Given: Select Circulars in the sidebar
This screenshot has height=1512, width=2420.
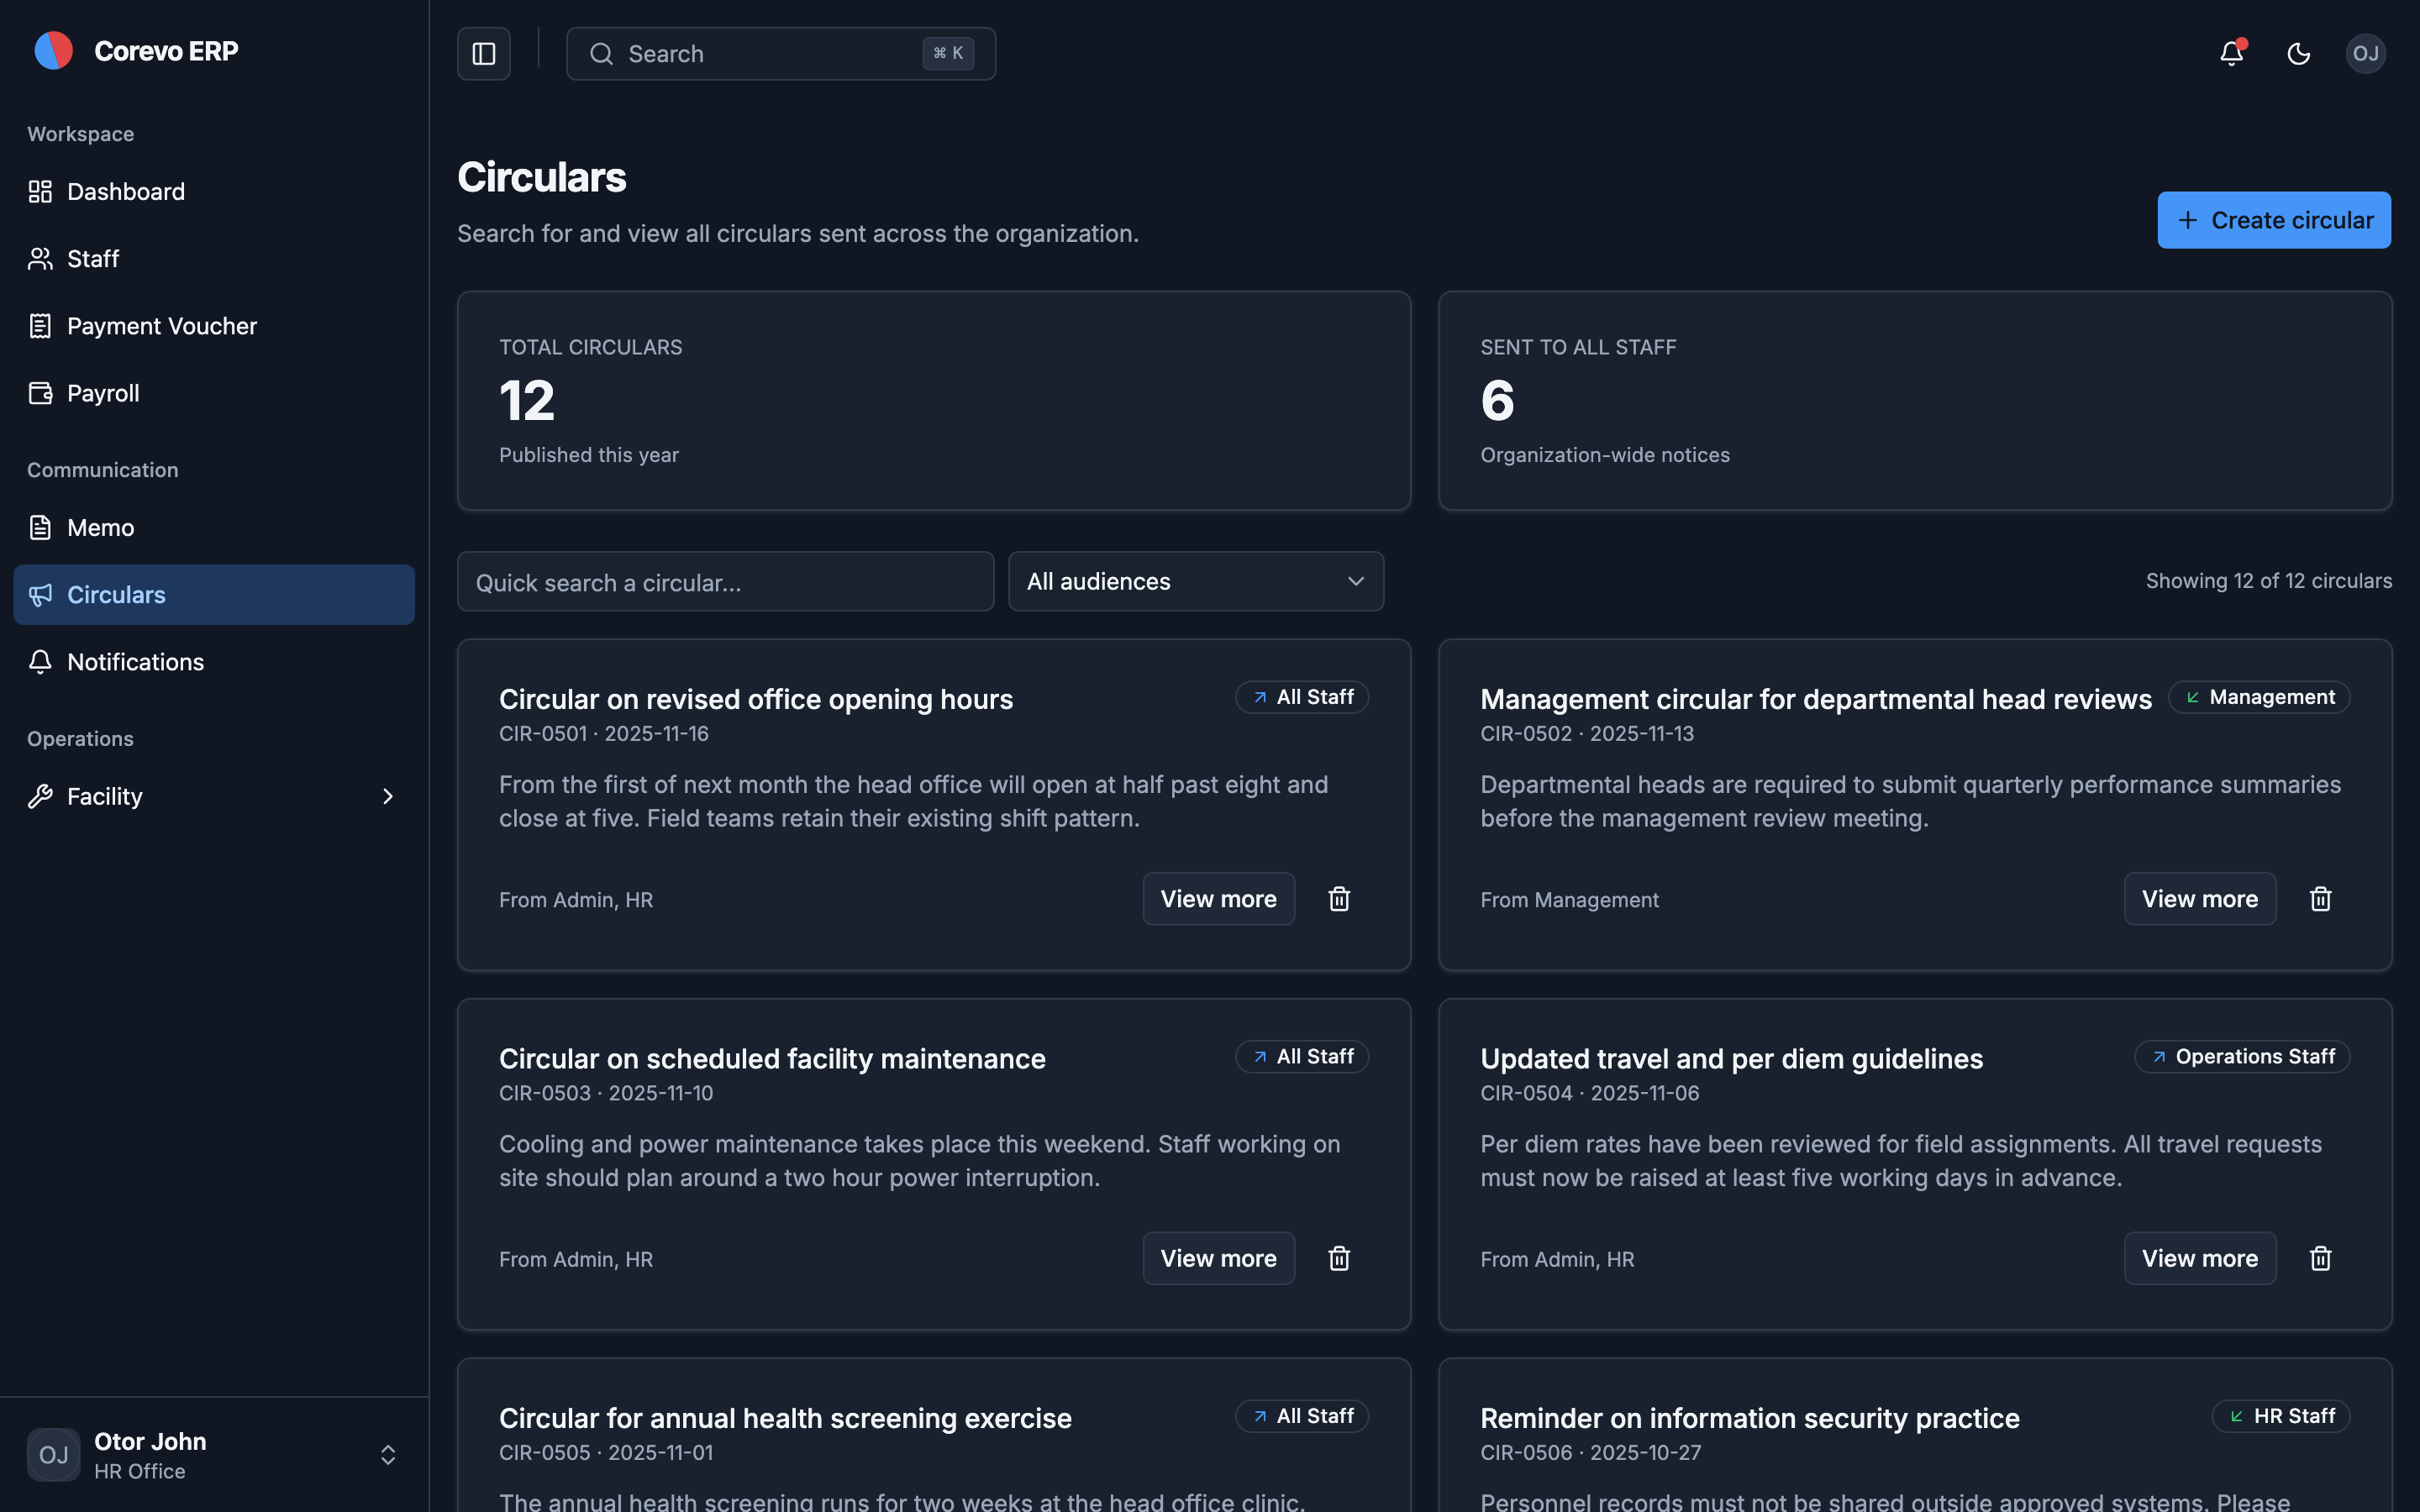Looking at the screenshot, I should pos(214,595).
